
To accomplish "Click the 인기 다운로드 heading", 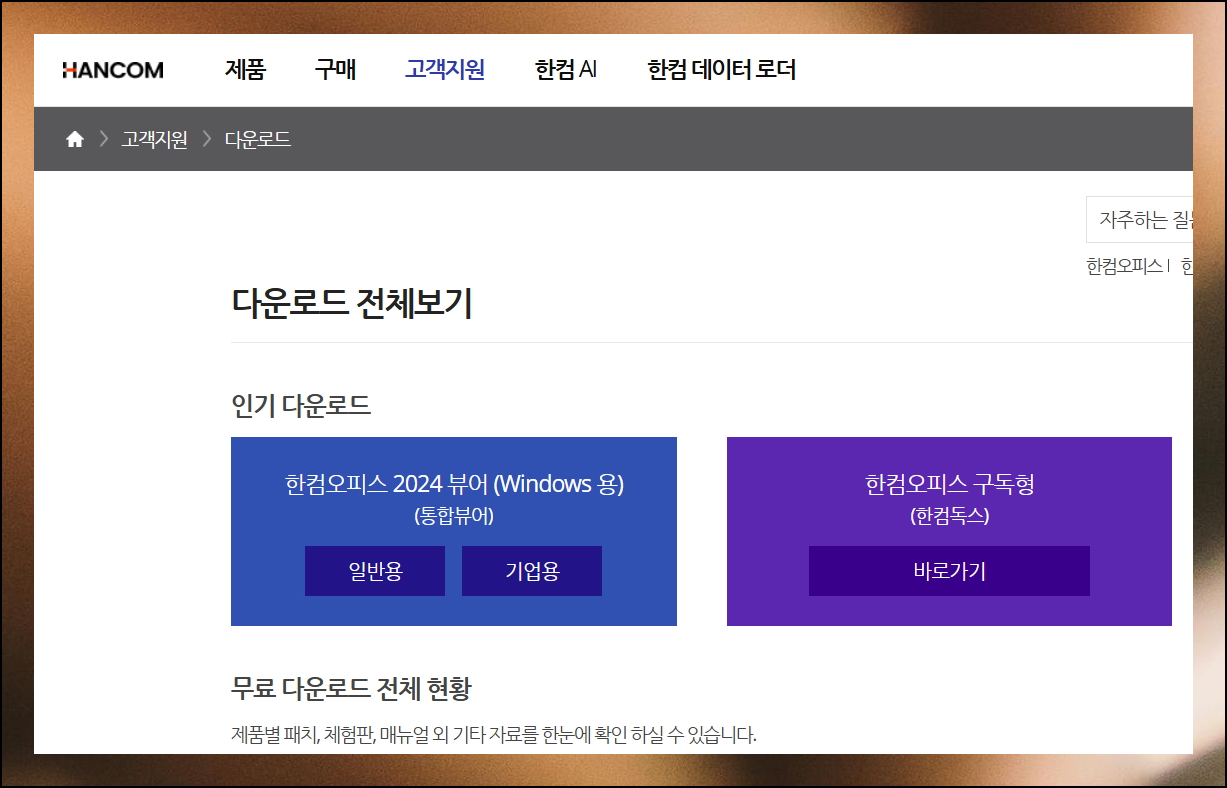I will pyautogui.click(x=301, y=405).
